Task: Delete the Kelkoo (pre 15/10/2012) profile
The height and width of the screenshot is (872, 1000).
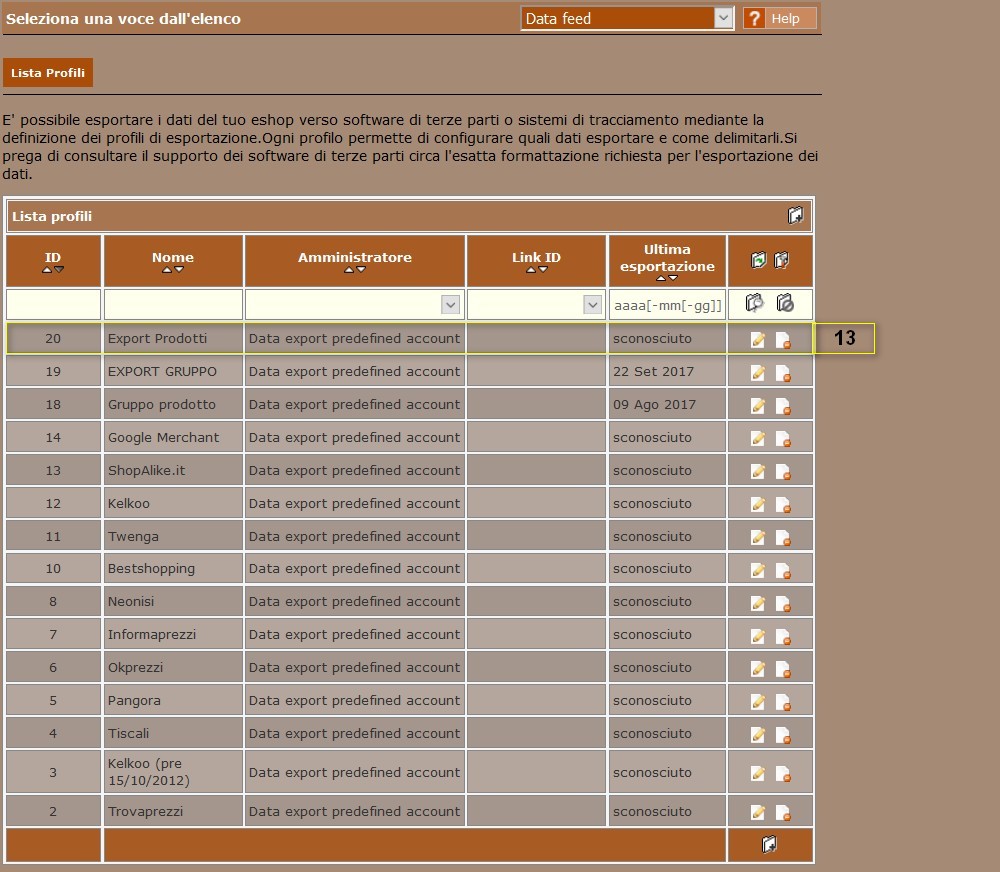Action: click(783, 774)
